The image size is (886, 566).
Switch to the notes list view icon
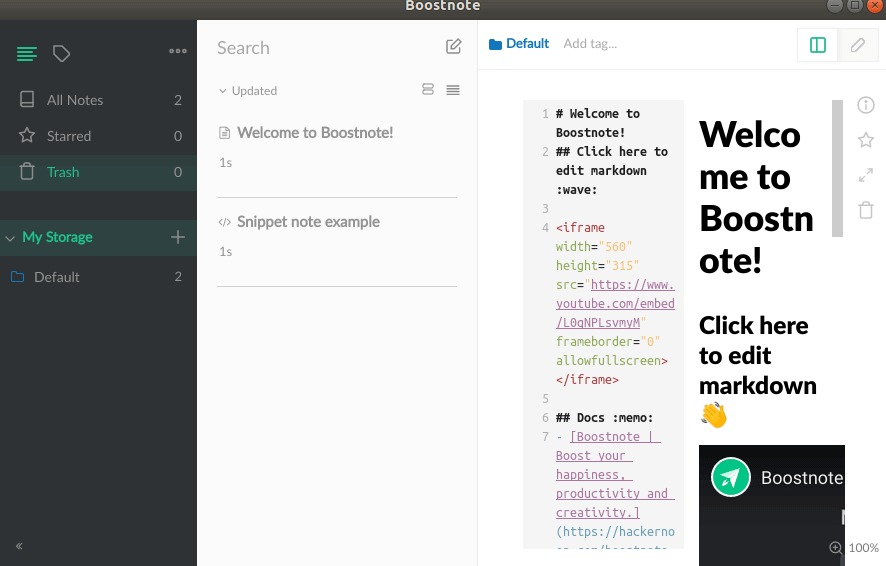point(27,54)
